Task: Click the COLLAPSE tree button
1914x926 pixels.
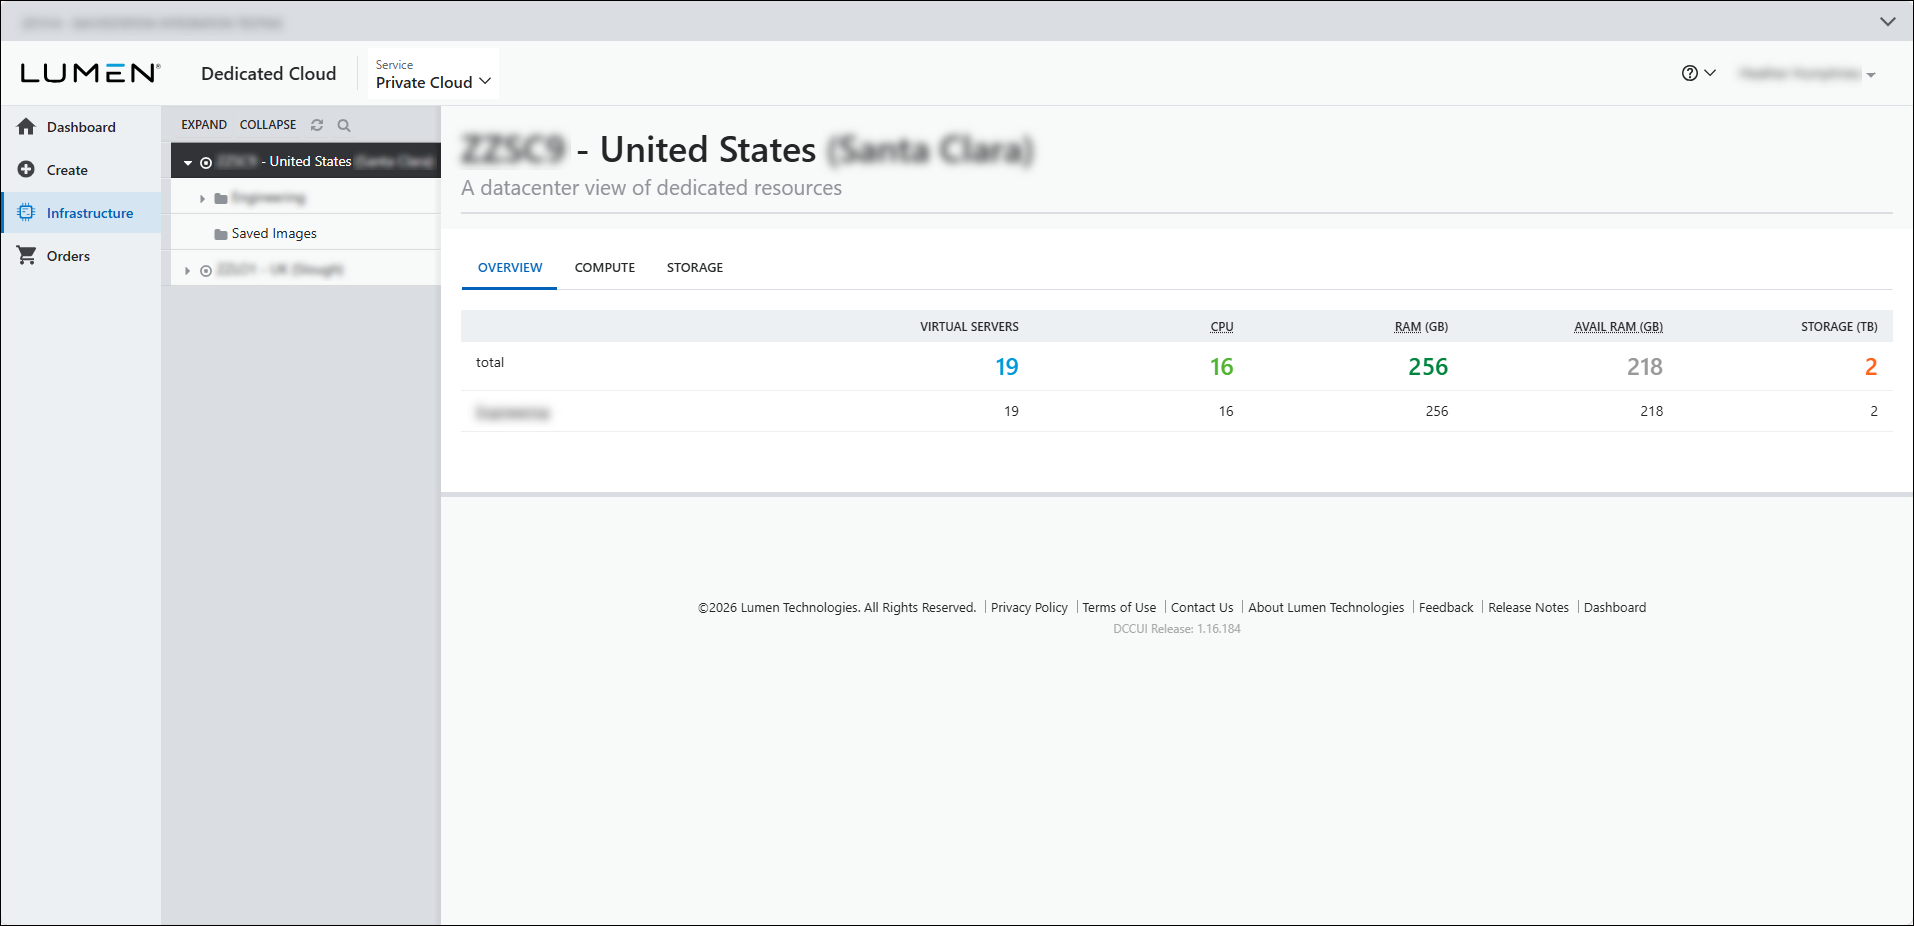Action: (268, 125)
